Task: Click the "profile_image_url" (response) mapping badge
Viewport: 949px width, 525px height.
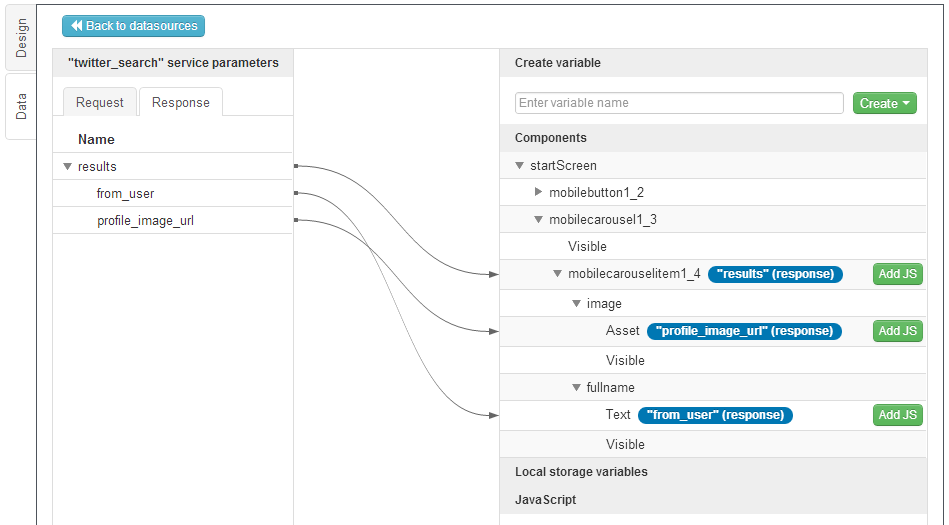Action: pyautogui.click(x=744, y=331)
